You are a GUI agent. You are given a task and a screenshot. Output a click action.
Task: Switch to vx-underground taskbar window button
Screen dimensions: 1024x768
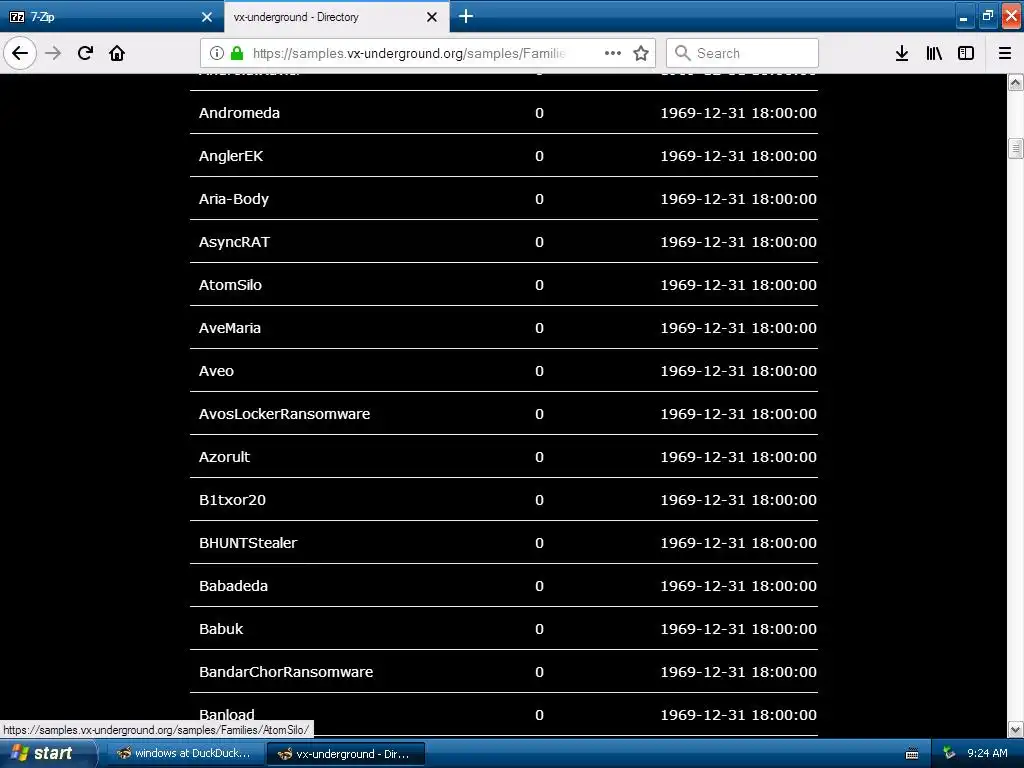(346, 754)
